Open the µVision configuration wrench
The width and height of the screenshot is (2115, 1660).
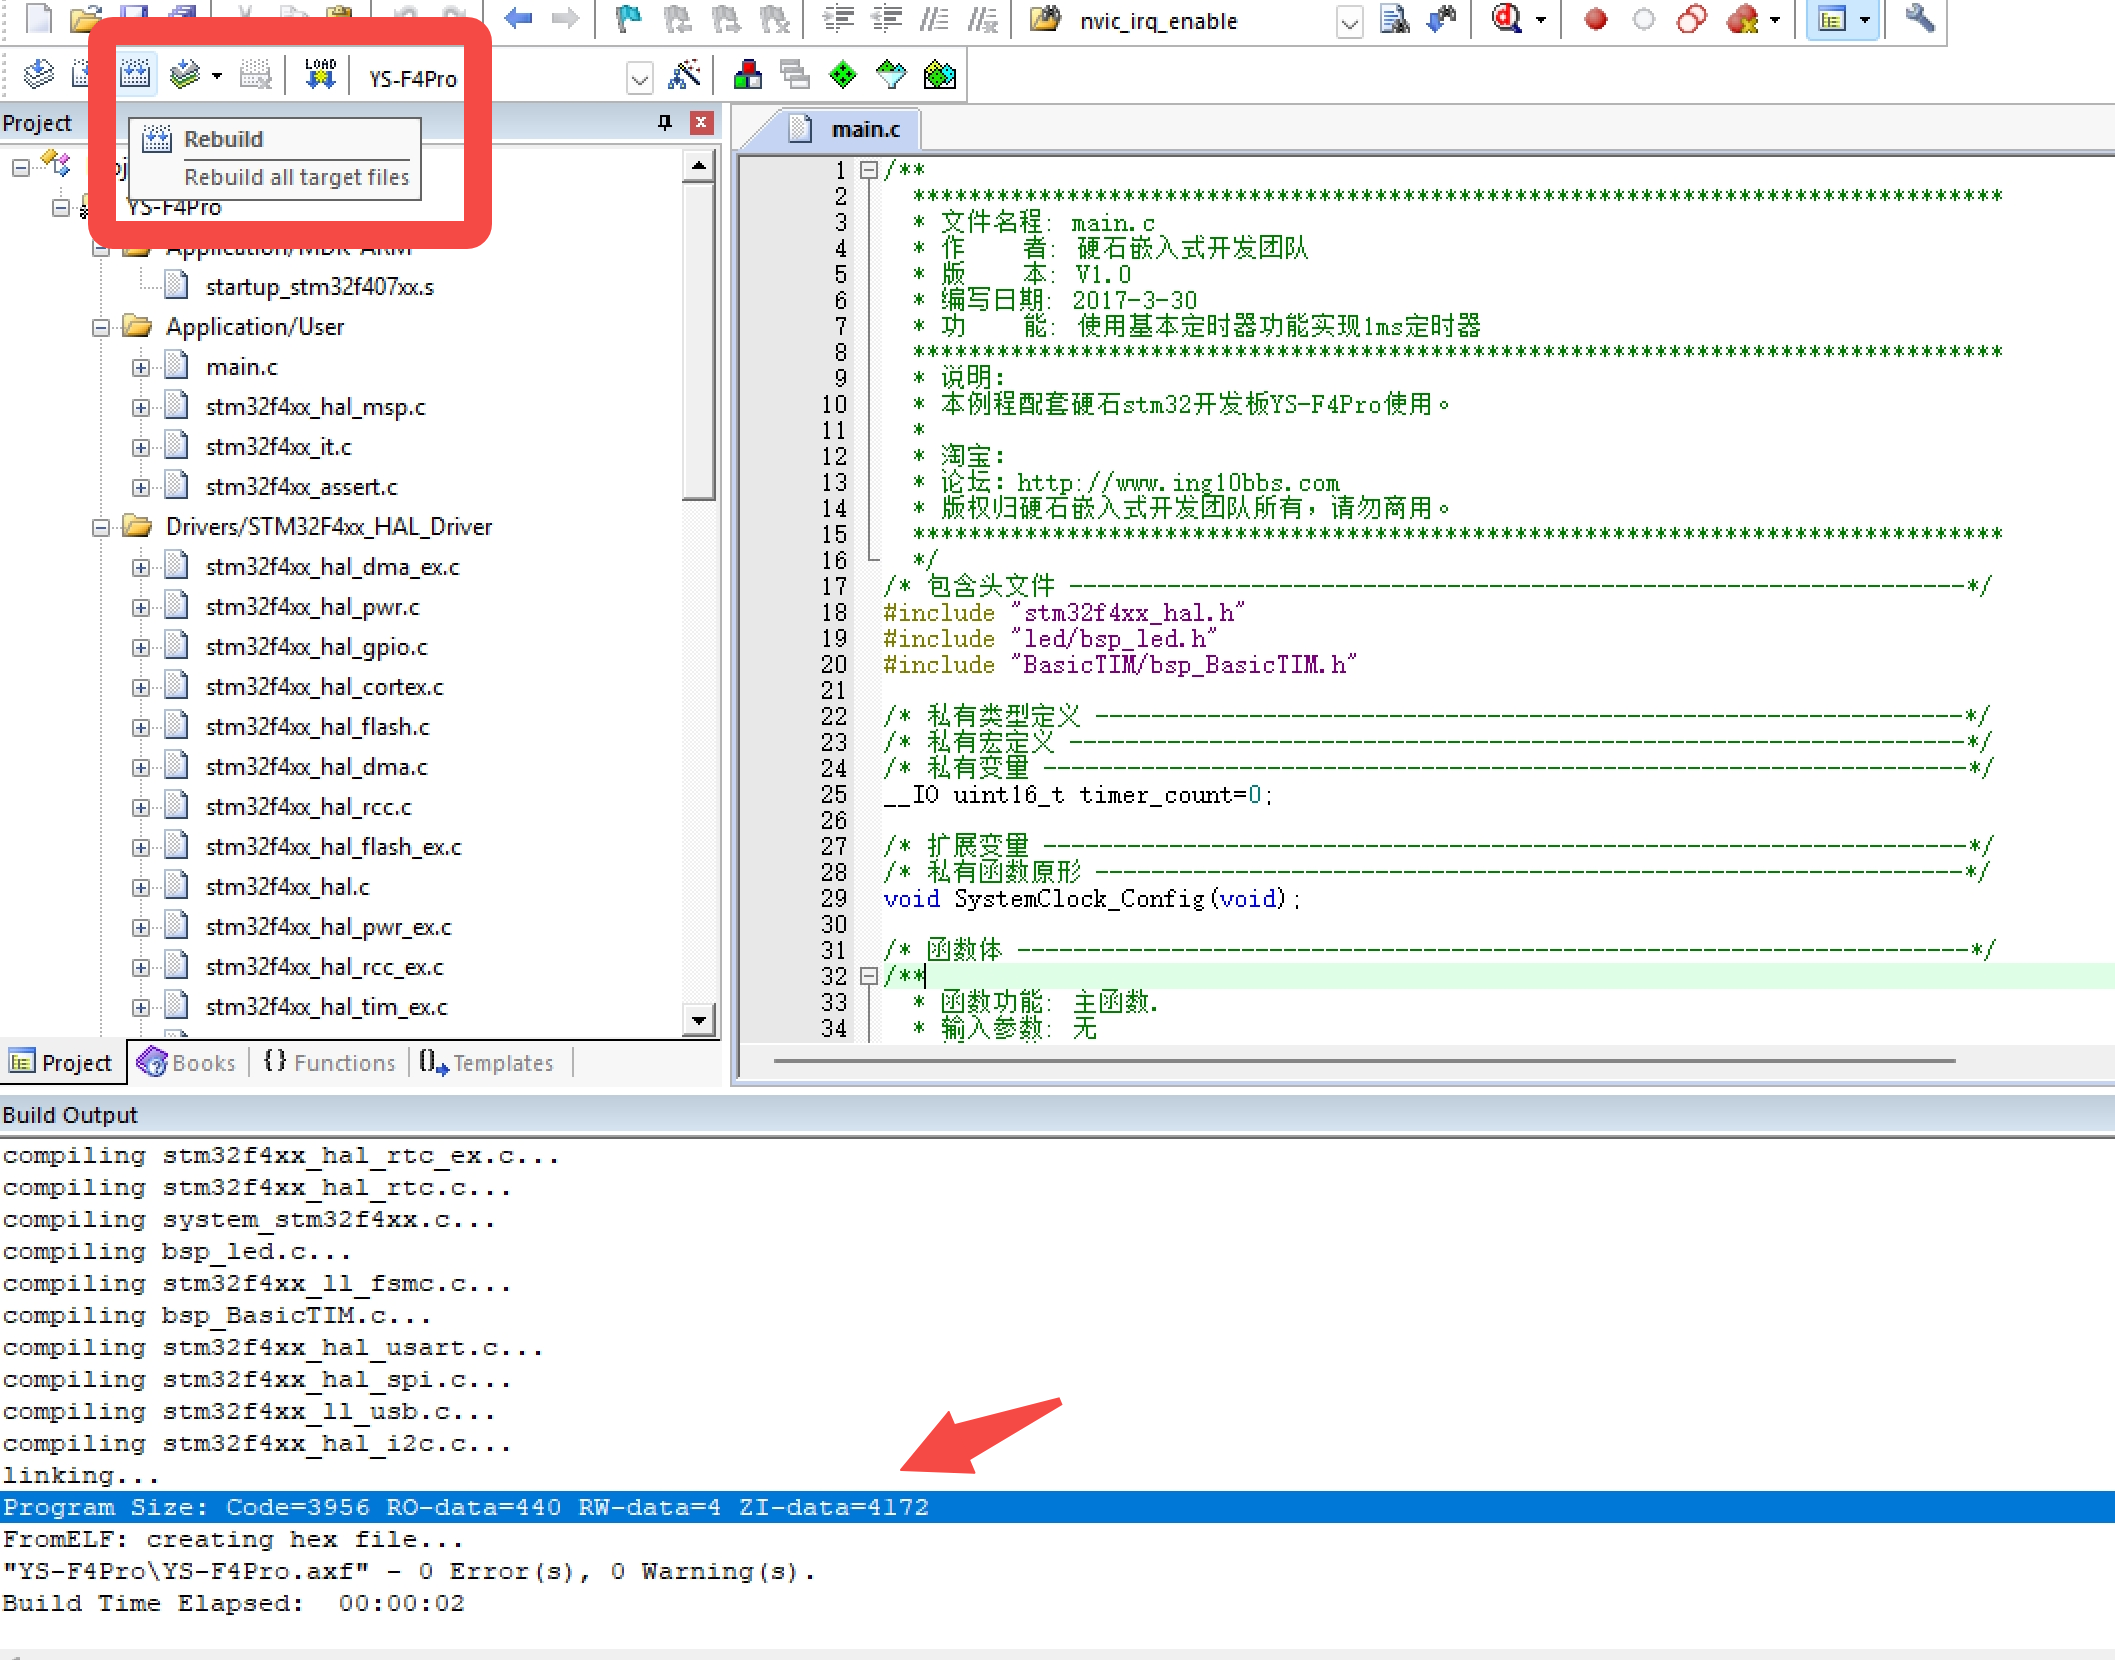pyautogui.click(x=1918, y=20)
